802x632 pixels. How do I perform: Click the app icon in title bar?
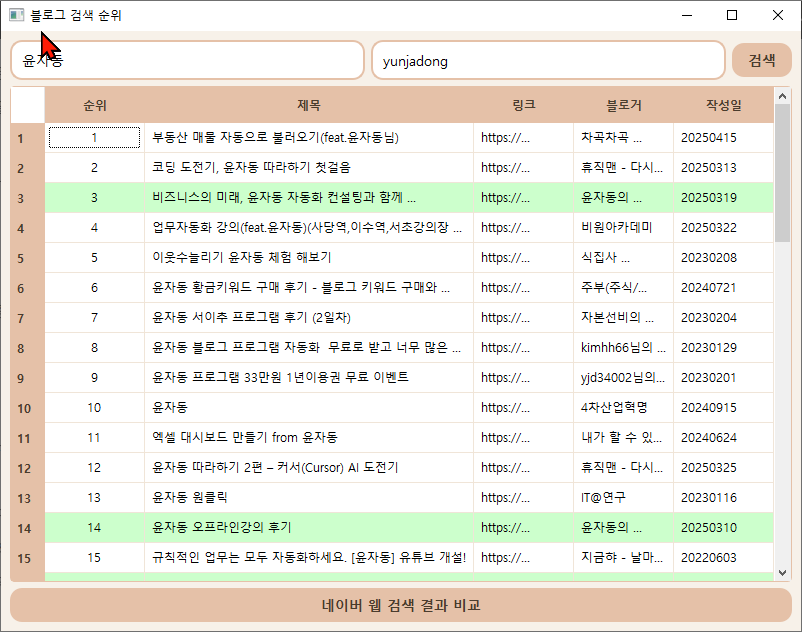coord(16,15)
